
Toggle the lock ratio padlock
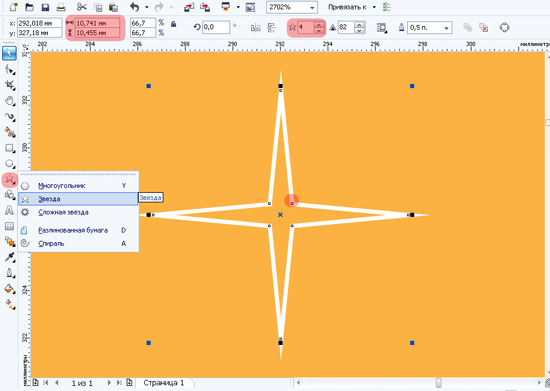tap(173, 24)
